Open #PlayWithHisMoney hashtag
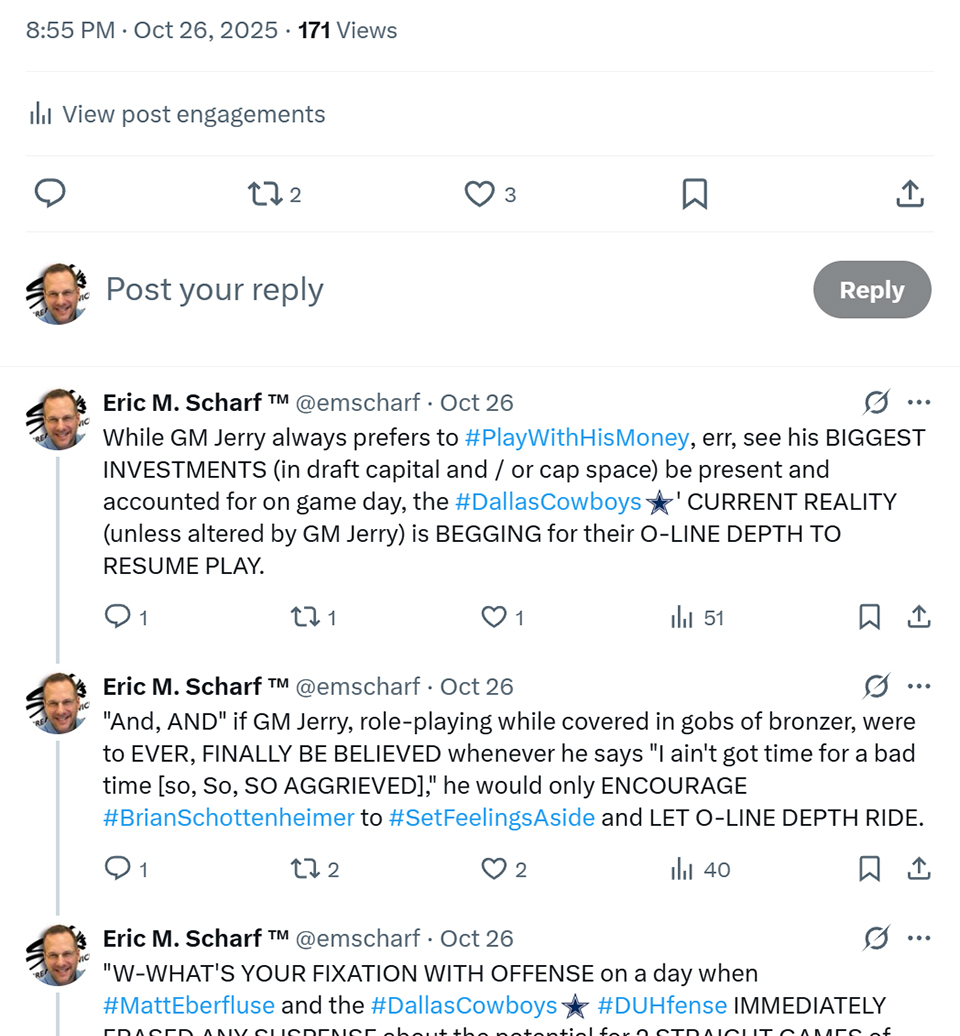 pos(577,437)
